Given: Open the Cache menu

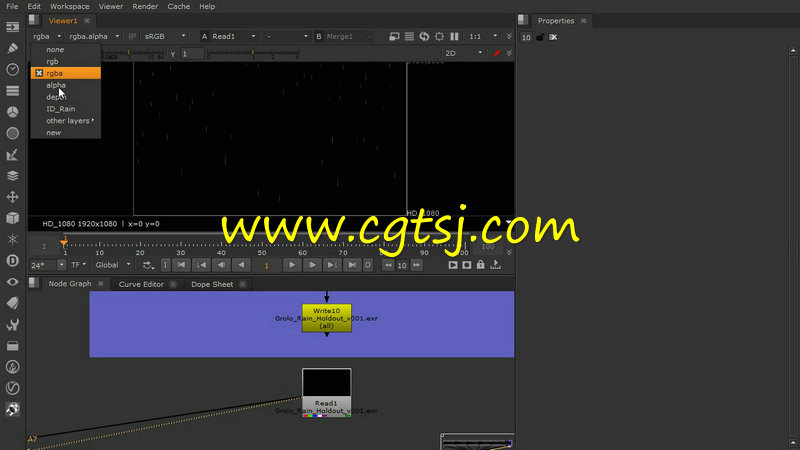Looking at the screenshot, I should coord(179,6).
